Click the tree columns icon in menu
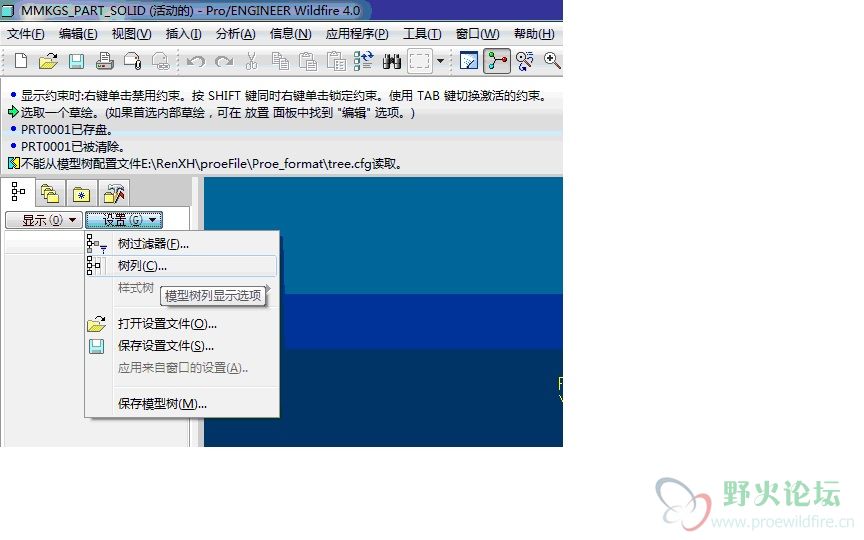The width and height of the screenshot is (864, 540). coord(94,266)
